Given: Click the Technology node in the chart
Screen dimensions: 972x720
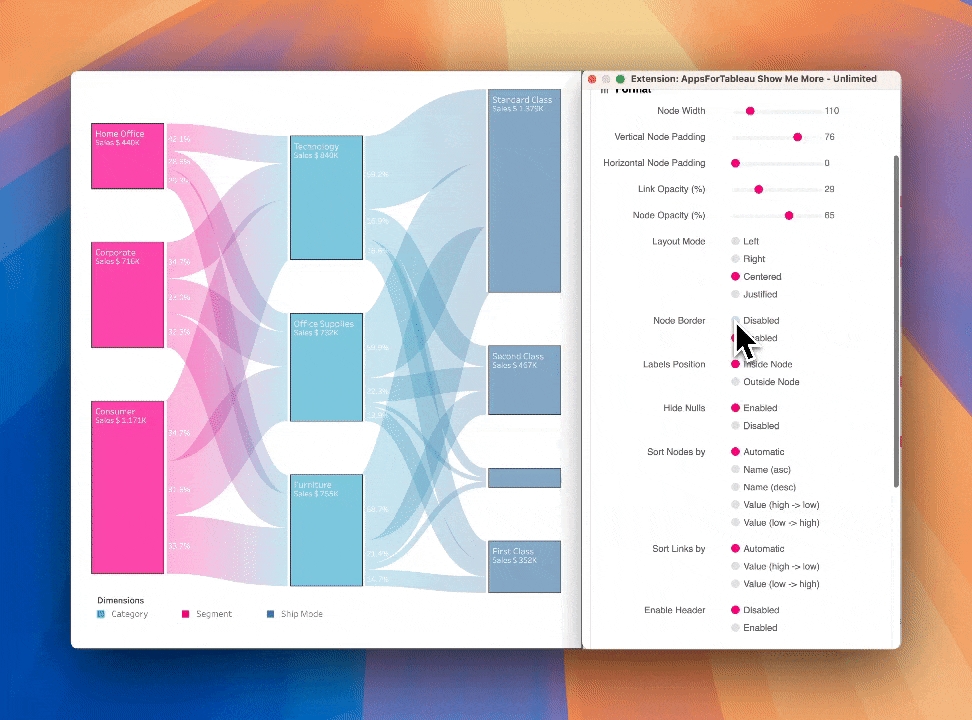Looking at the screenshot, I should point(326,198).
